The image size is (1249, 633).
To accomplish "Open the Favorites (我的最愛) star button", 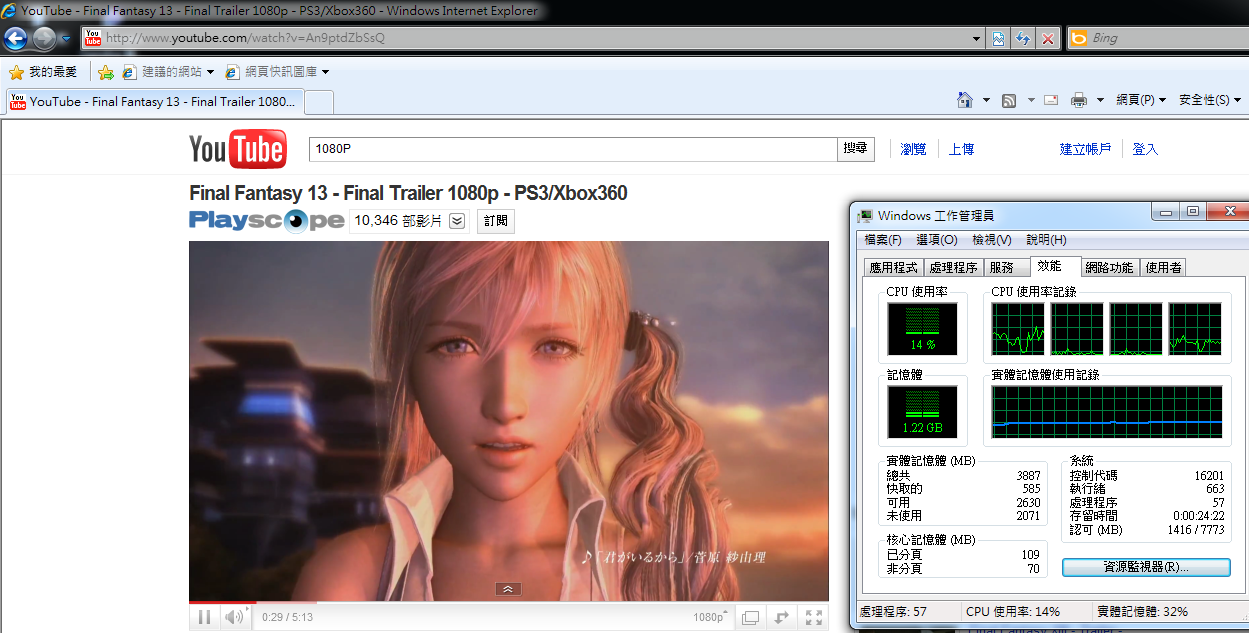I will tap(43, 72).
